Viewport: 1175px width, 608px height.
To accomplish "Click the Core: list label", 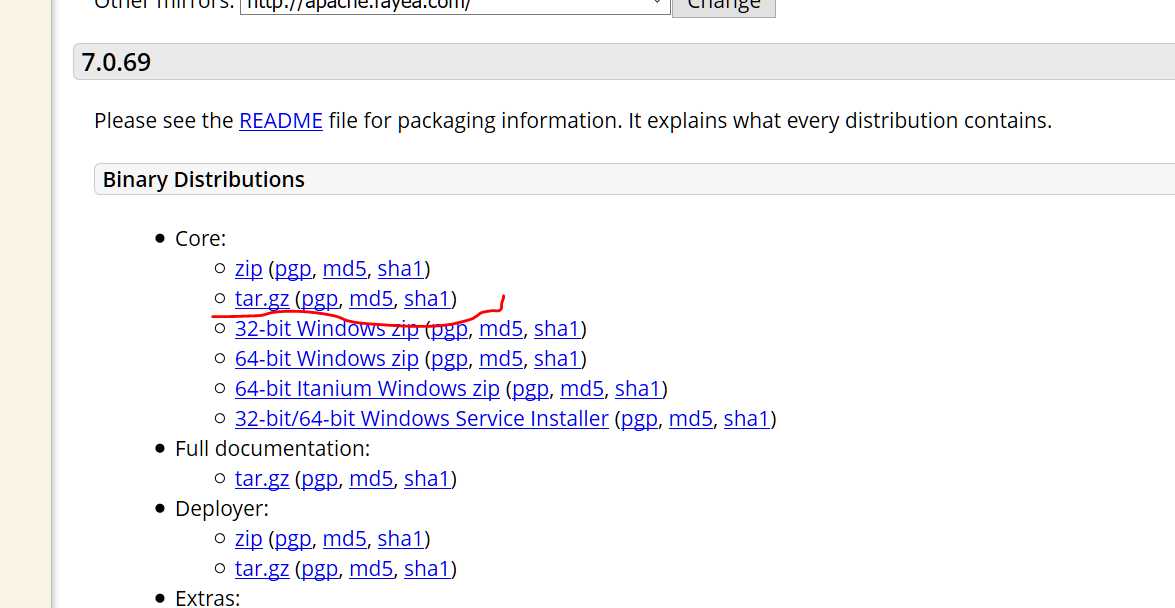I will click(x=200, y=238).
